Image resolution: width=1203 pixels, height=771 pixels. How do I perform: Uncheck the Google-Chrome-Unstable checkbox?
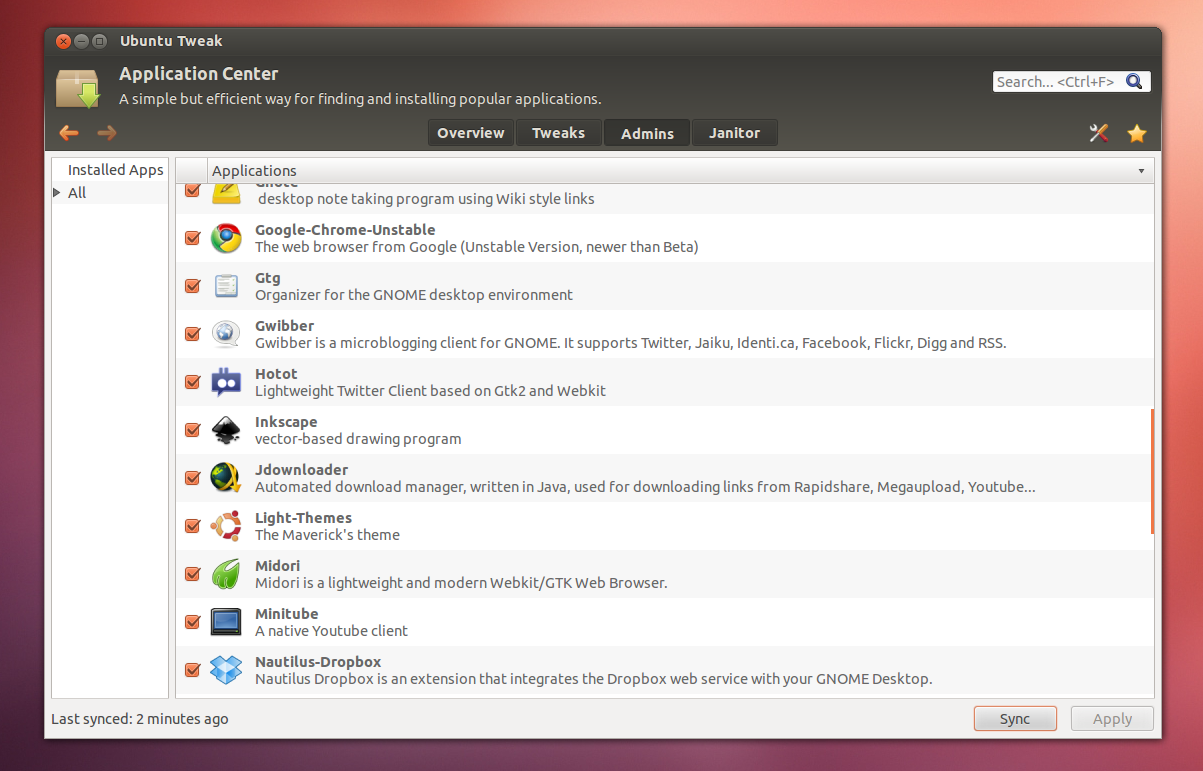coord(193,238)
